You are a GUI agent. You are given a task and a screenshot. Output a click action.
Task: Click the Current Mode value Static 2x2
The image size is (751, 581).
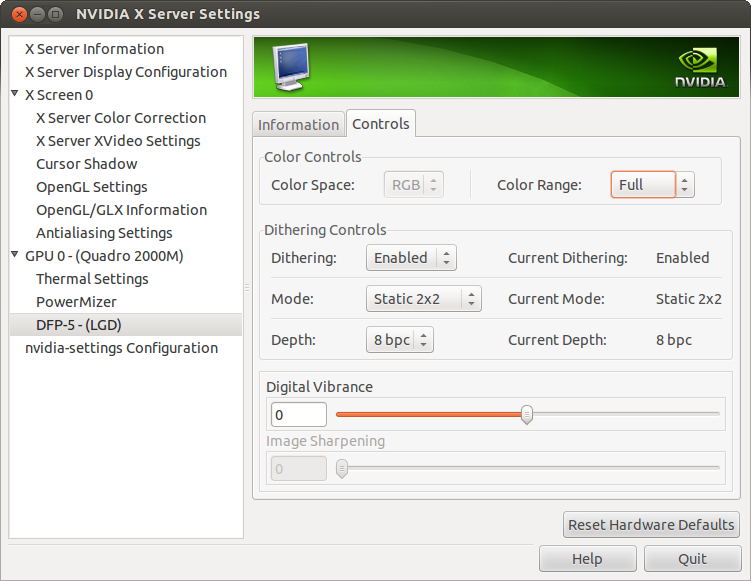tap(689, 299)
